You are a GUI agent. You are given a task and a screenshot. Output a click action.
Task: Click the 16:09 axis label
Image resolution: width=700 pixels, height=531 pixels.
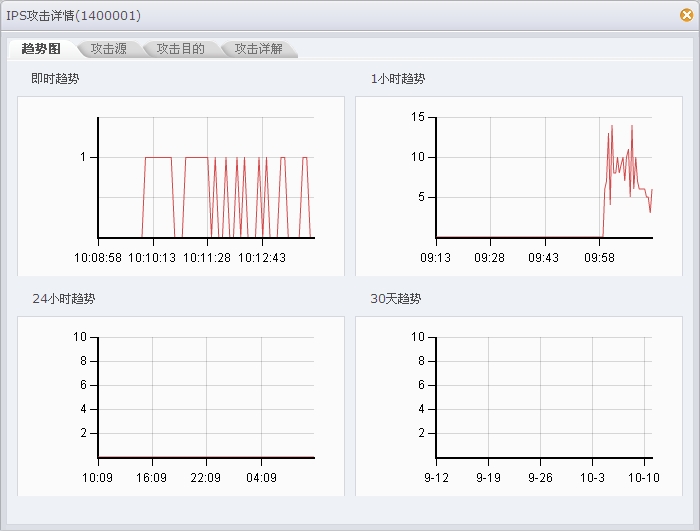coord(151,478)
